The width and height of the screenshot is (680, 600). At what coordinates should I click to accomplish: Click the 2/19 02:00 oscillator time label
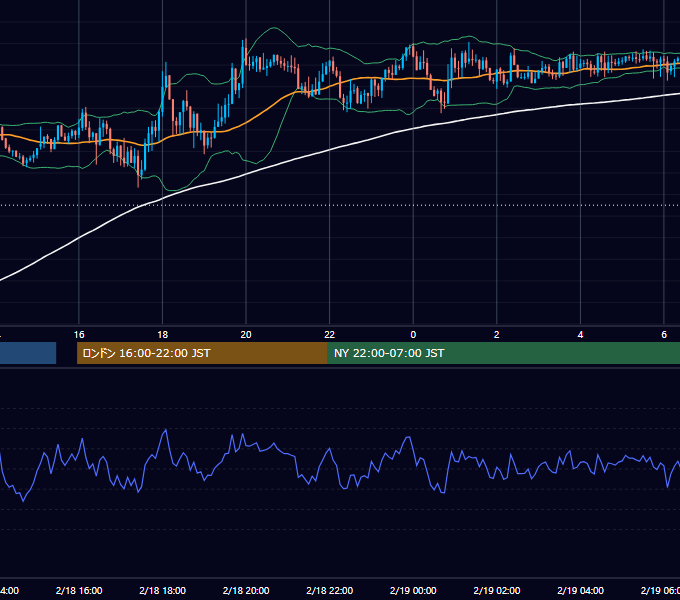click(497, 590)
